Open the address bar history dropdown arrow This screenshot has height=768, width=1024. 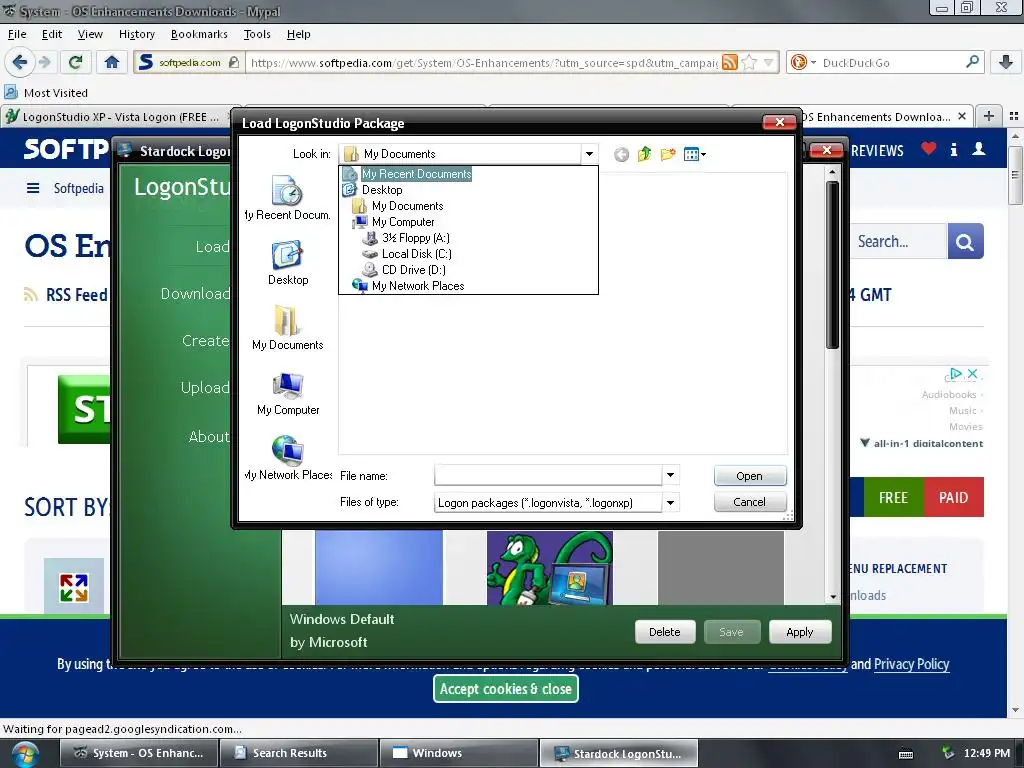768,63
